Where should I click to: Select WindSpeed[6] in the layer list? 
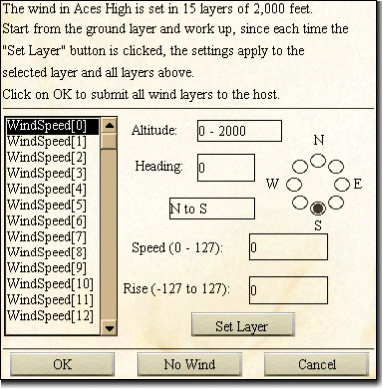pyautogui.click(x=52, y=221)
